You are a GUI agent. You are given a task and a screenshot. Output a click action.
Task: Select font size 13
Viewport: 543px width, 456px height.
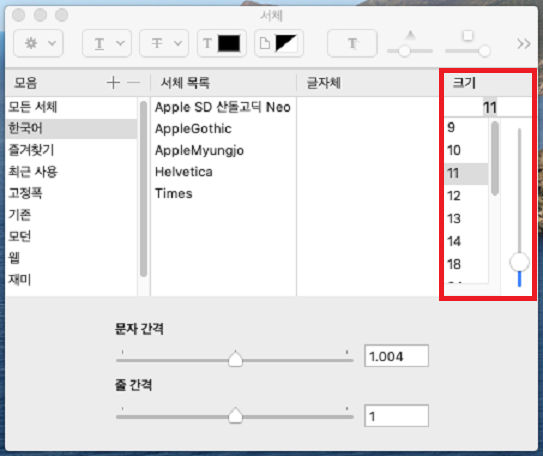click(x=466, y=219)
